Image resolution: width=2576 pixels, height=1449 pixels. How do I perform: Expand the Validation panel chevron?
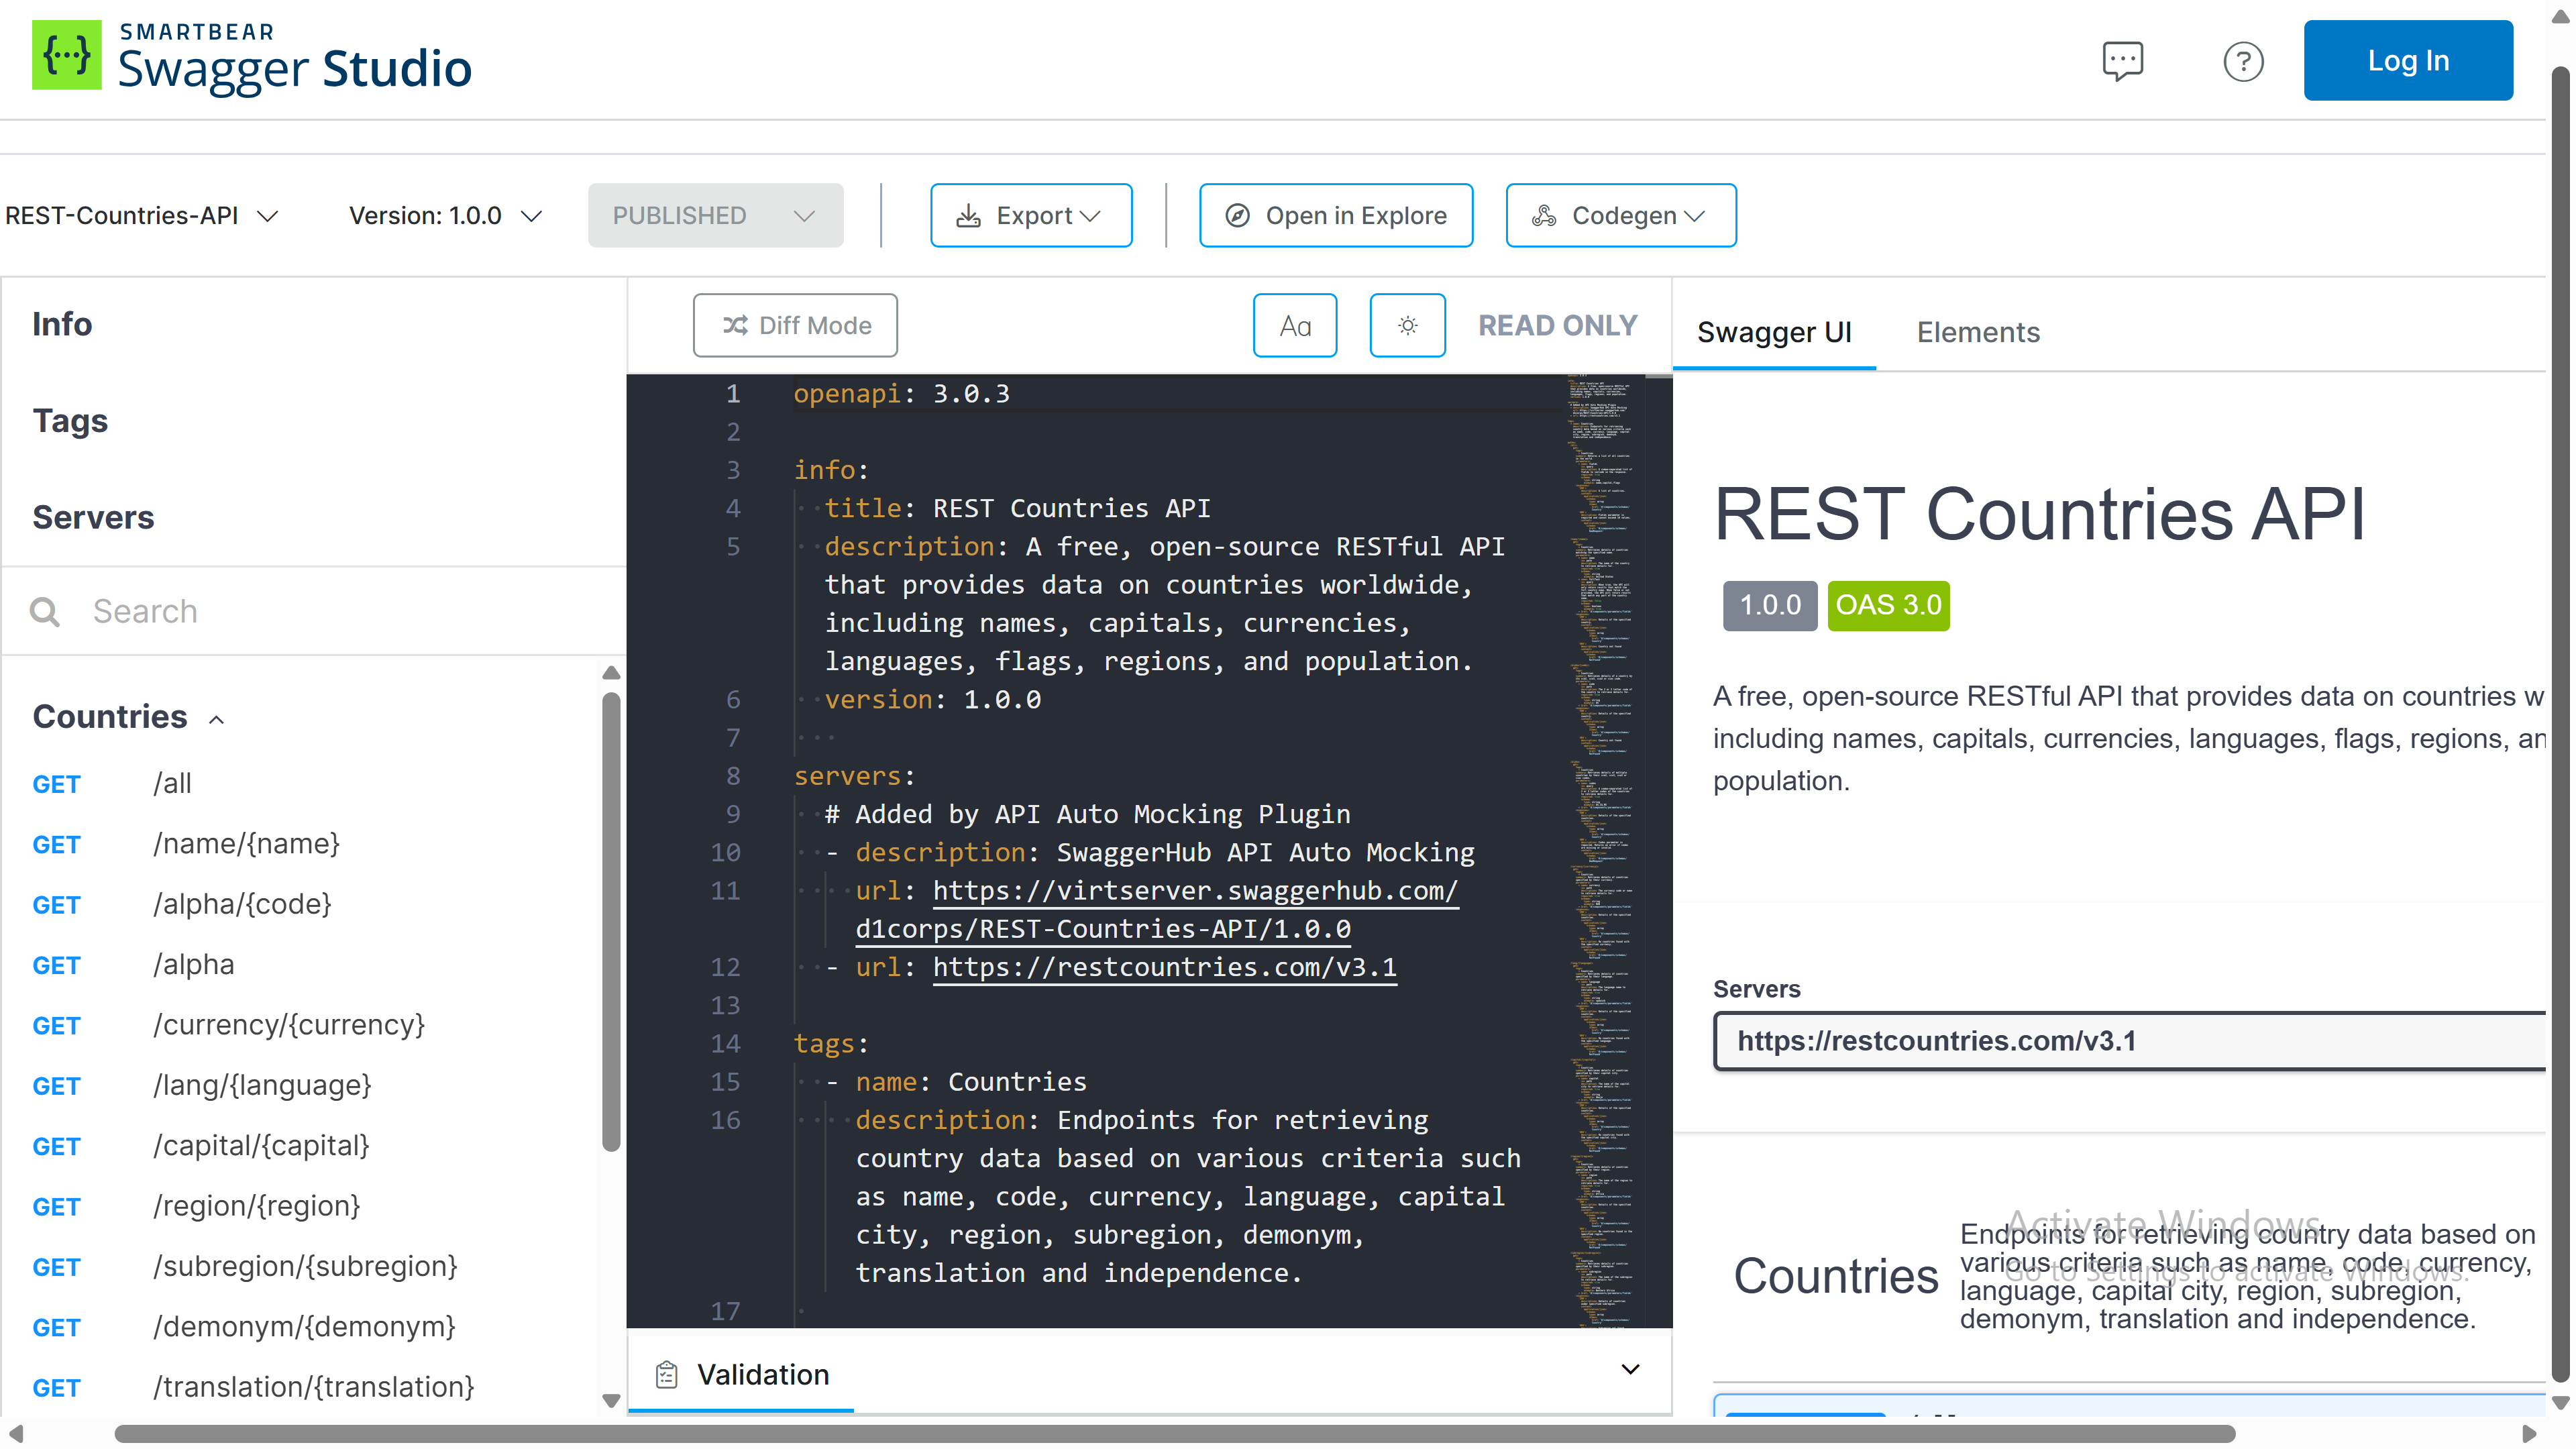pos(1630,1369)
